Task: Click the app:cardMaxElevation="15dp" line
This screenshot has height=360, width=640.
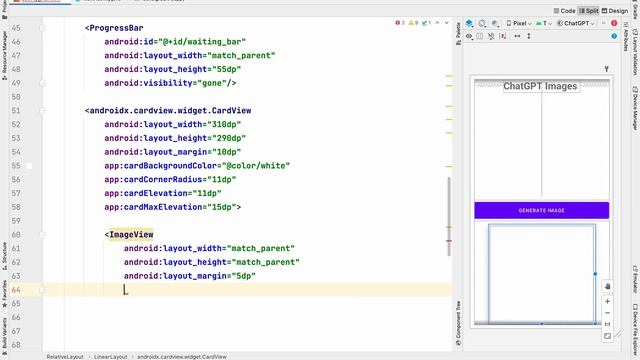Action: click(173, 207)
